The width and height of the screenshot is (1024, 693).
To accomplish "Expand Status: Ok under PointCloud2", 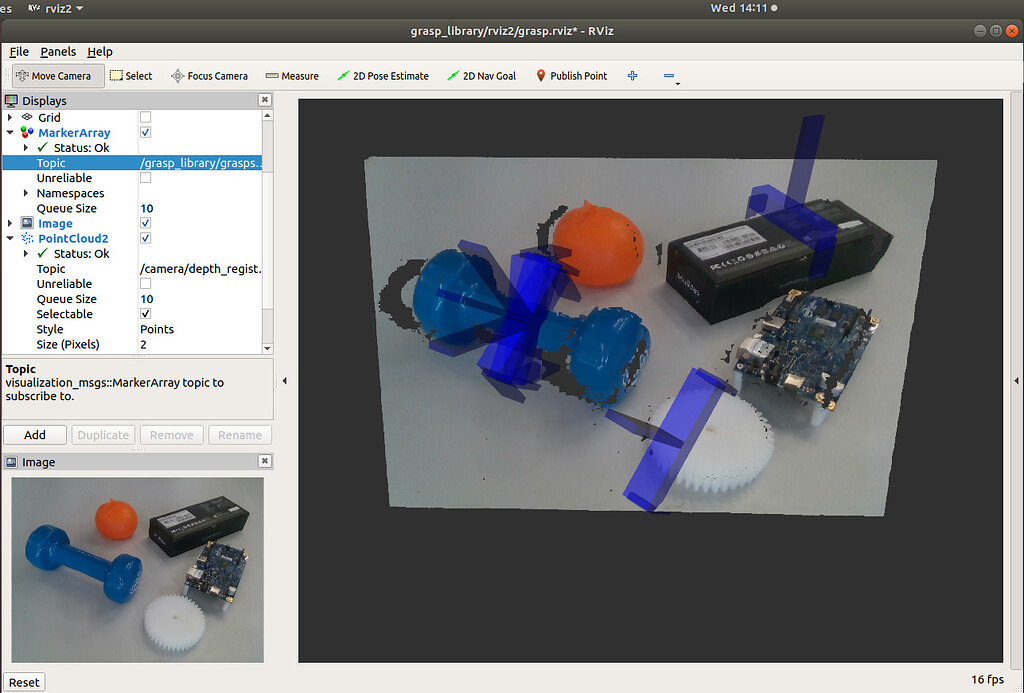I will (x=24, y=253).
